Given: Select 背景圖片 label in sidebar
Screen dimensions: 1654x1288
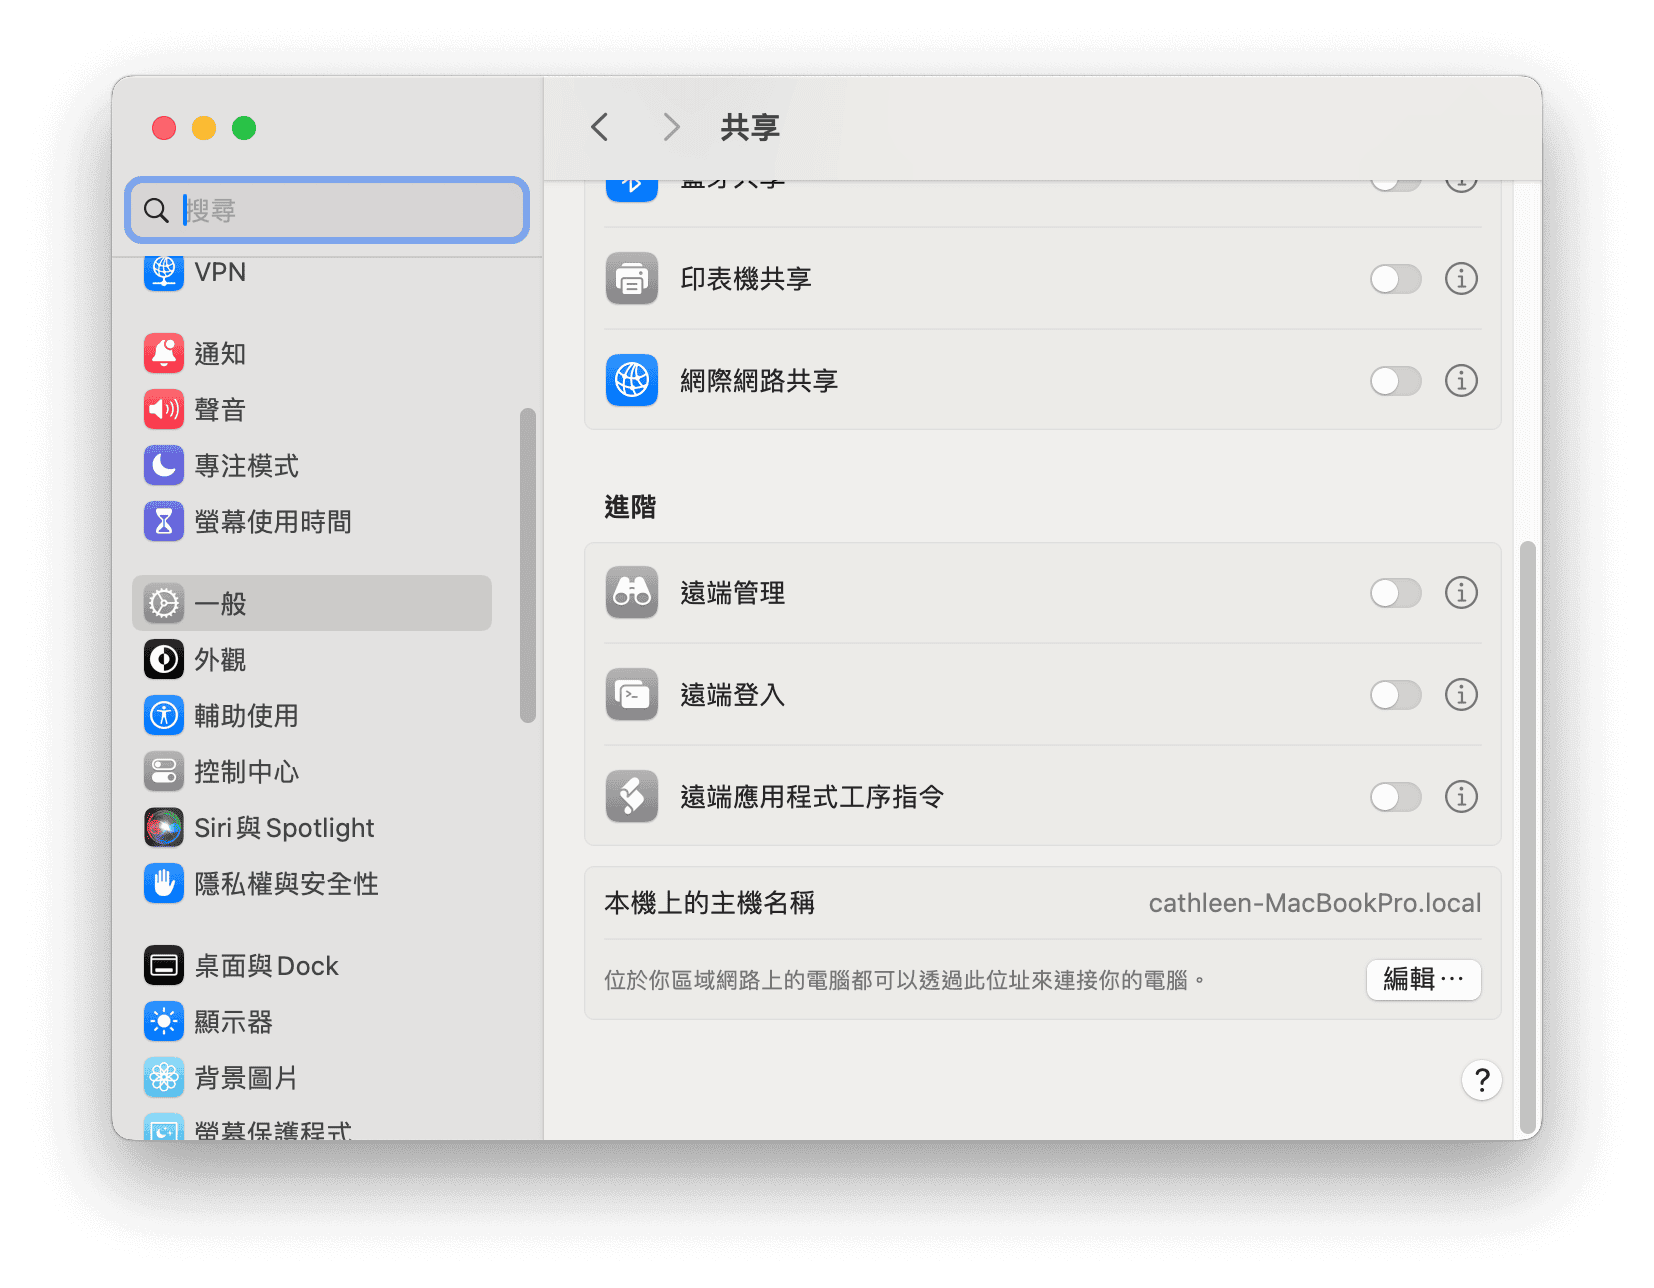Looking at the screenshot, I should [x=246, y=1077].
